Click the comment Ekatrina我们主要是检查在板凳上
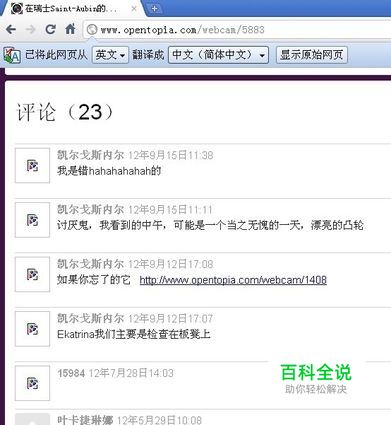The height and width of the screenshot is (425, 391). click(134, 334)
